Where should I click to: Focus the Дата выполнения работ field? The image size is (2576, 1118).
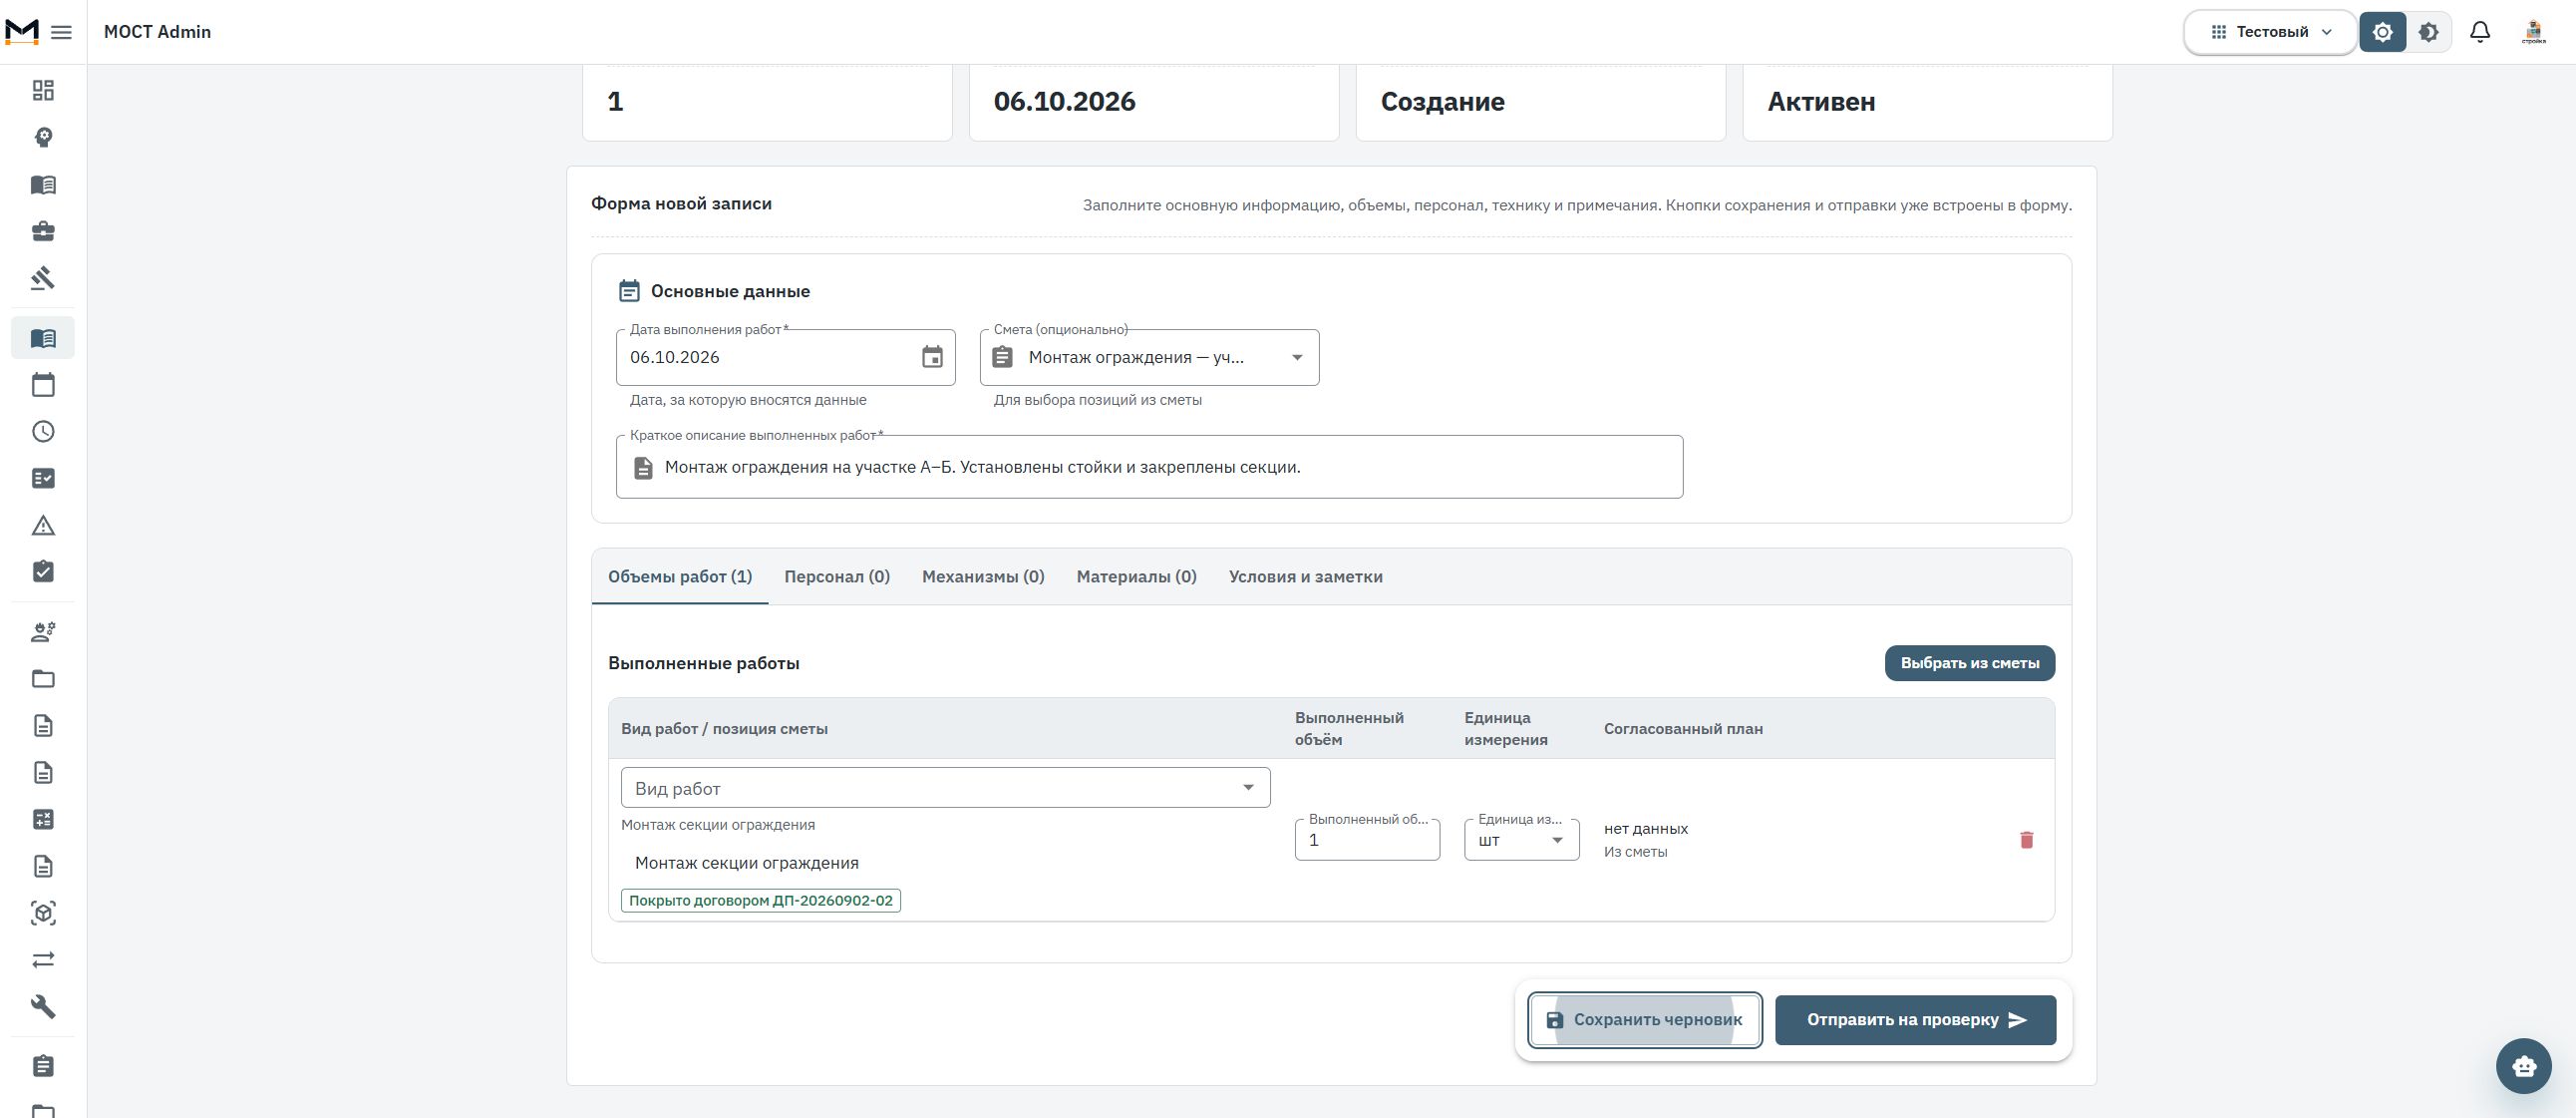click(786, 357)
